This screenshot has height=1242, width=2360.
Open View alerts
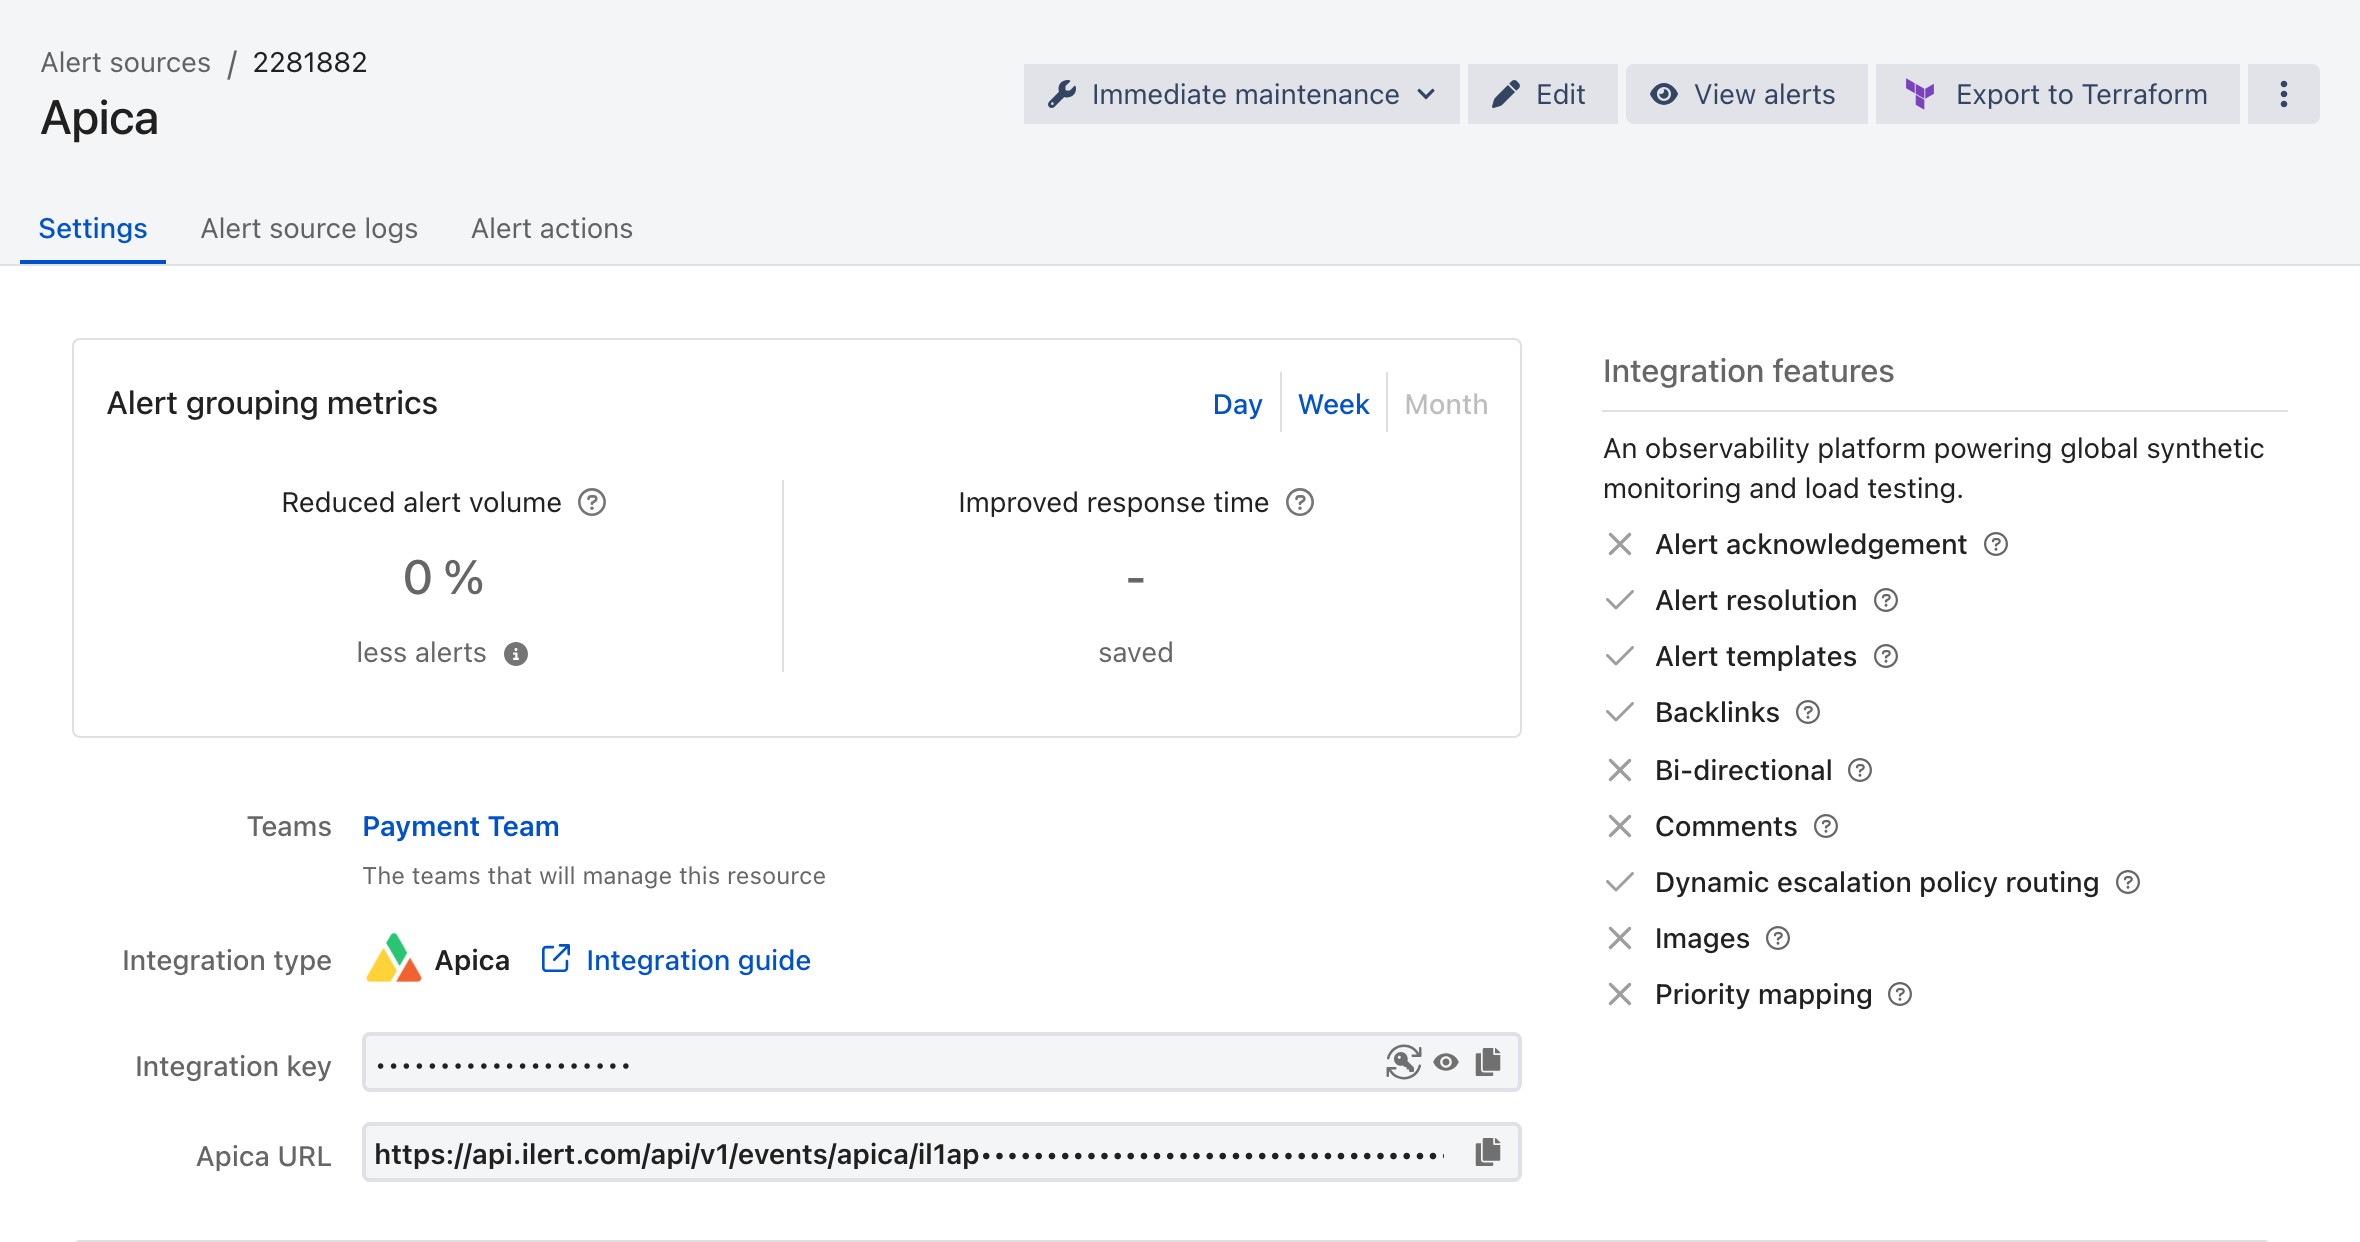click(1746, 94)
